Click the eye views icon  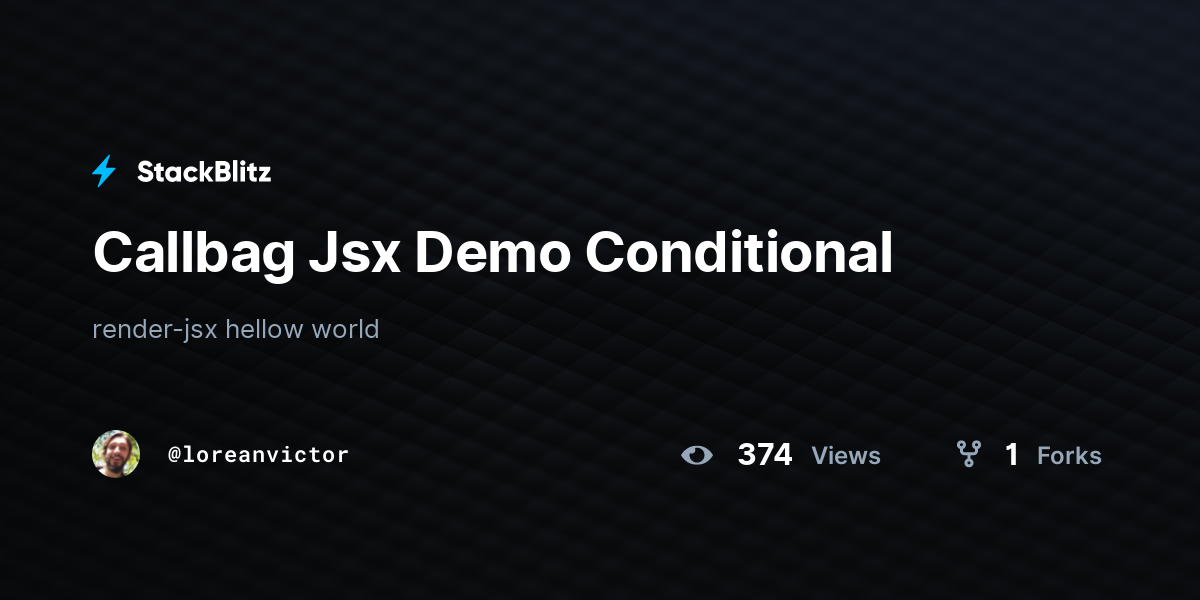(697, 455)
